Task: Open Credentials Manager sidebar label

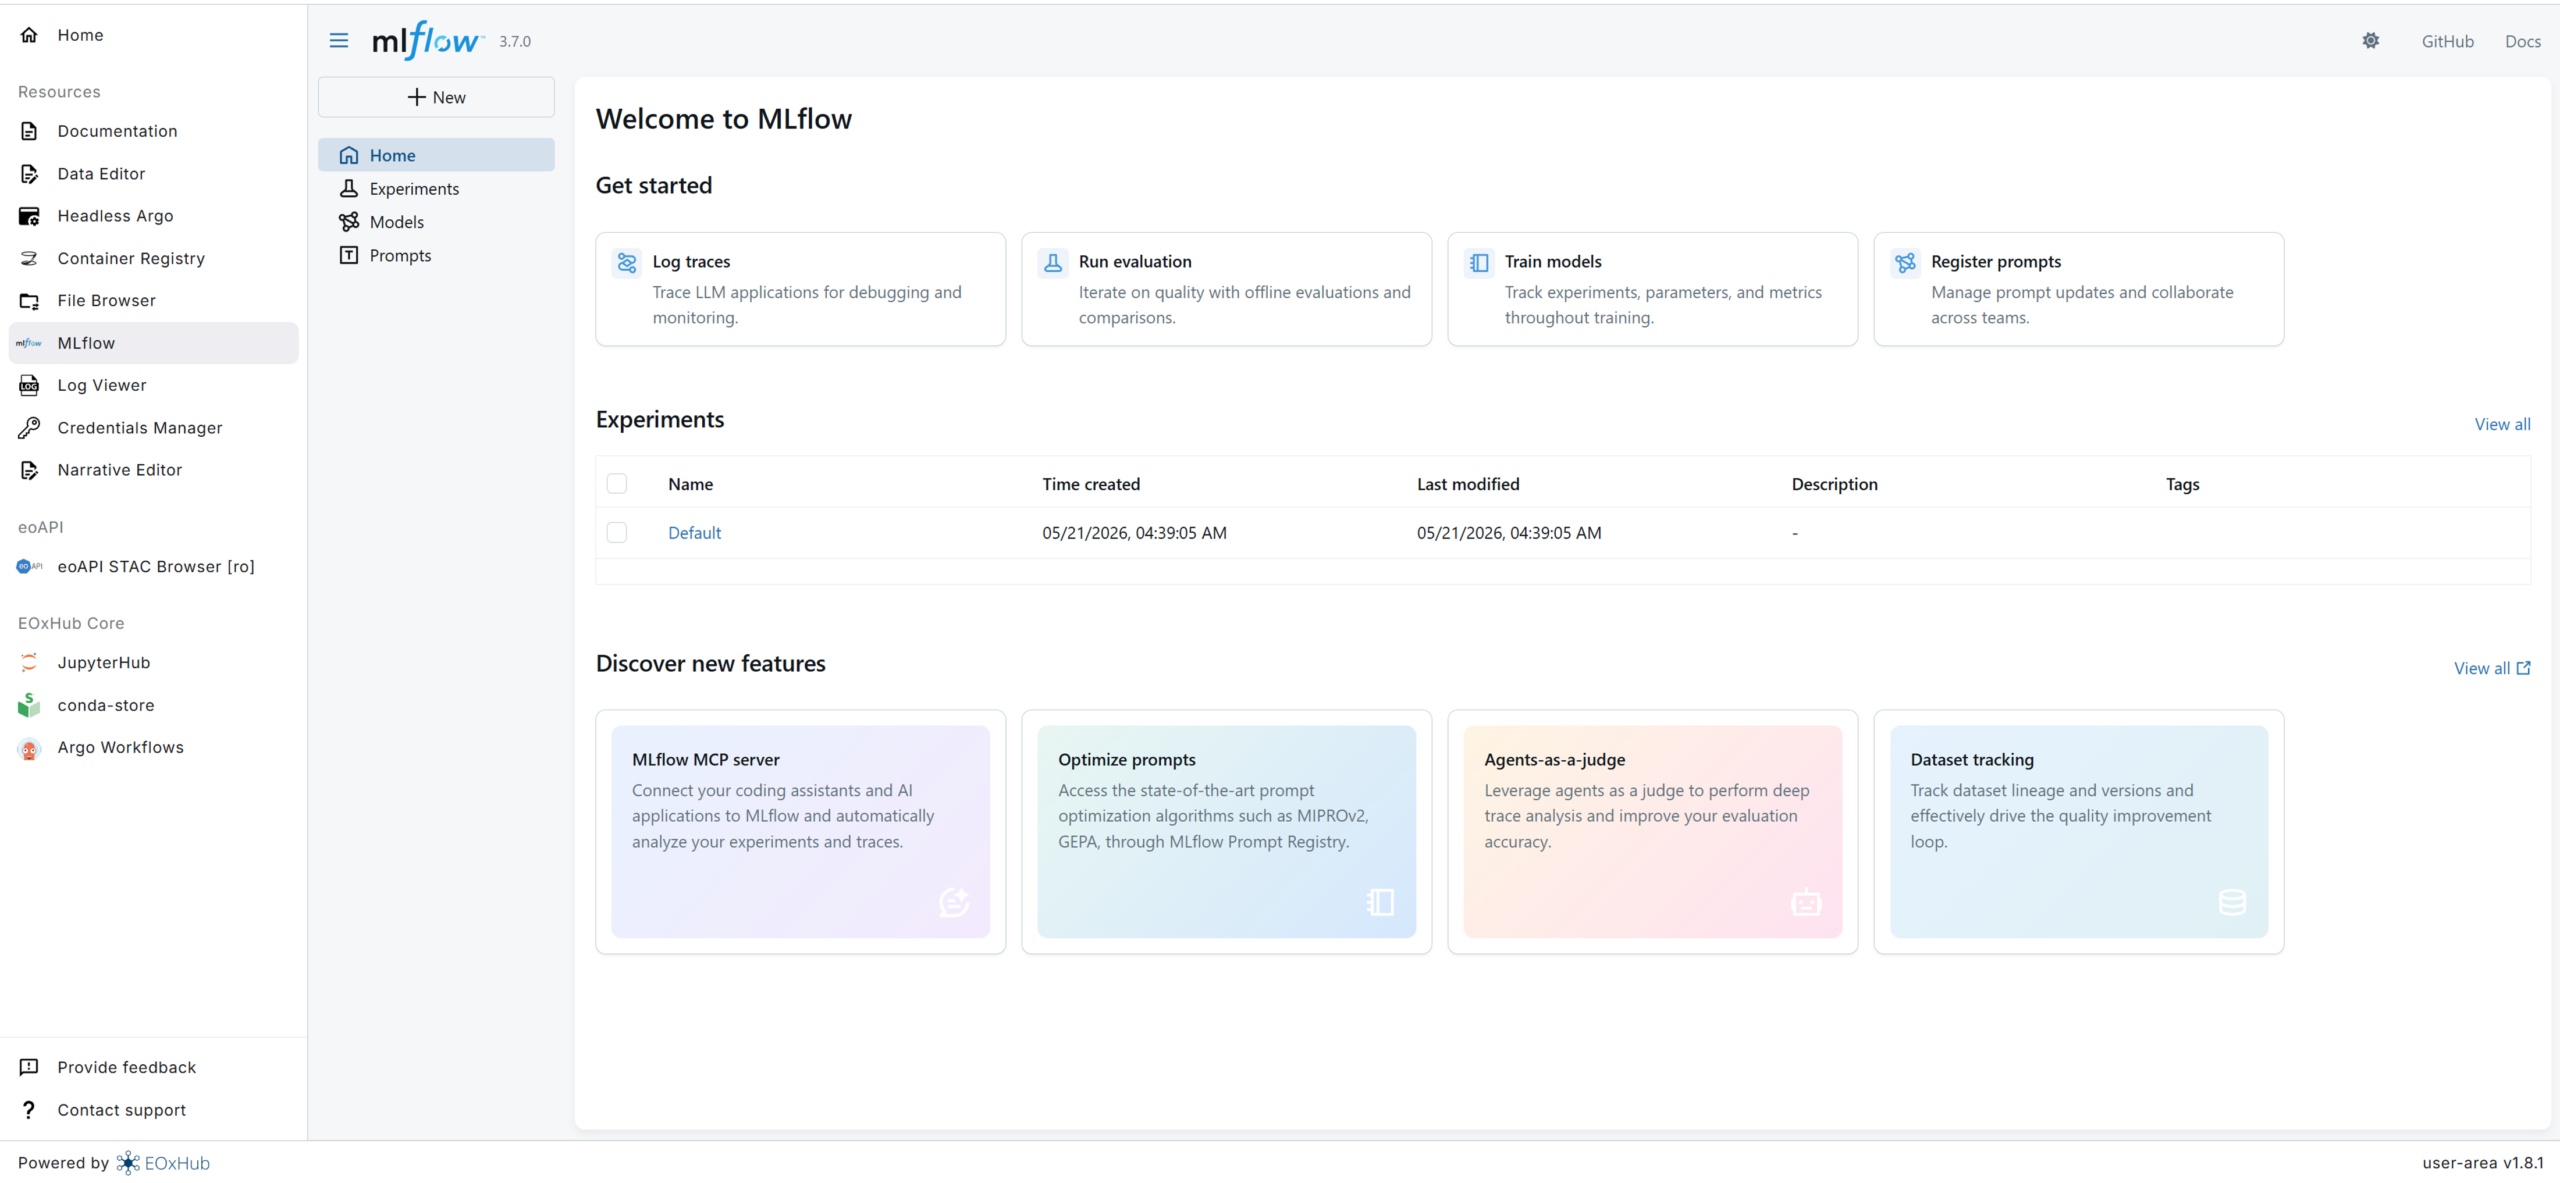Action: point(140,428)
